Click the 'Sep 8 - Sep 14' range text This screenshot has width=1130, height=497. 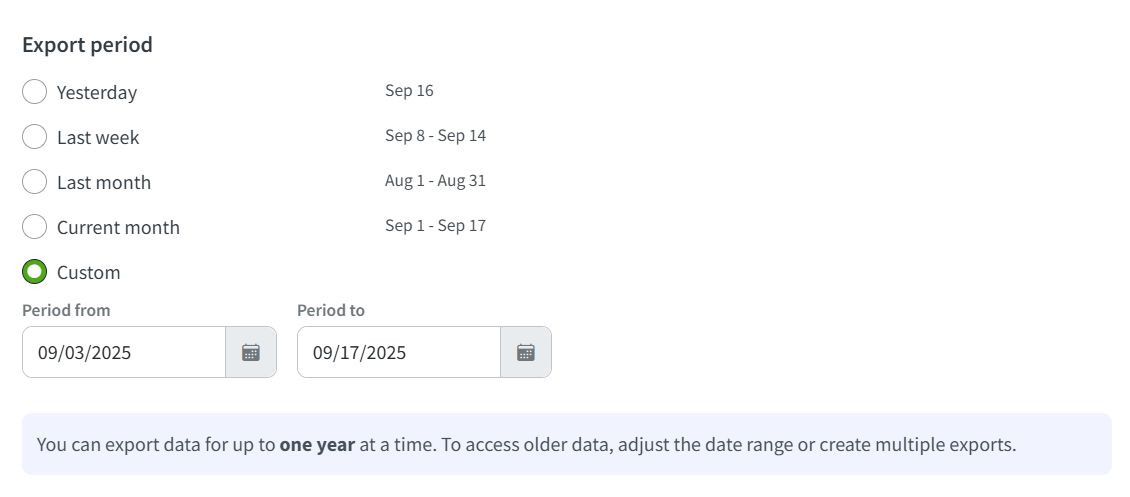pos(435,136)
